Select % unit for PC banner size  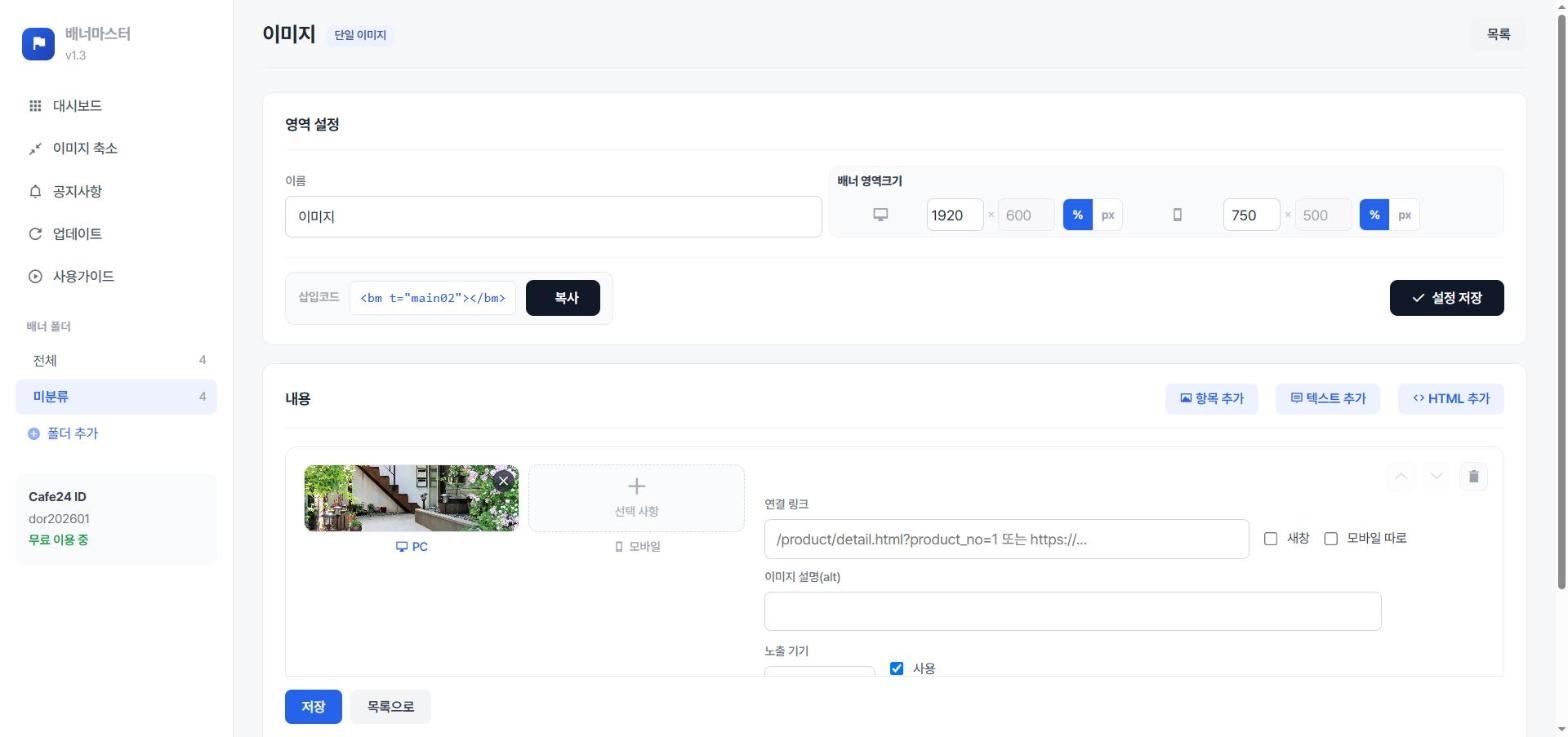click(1077, 215)
